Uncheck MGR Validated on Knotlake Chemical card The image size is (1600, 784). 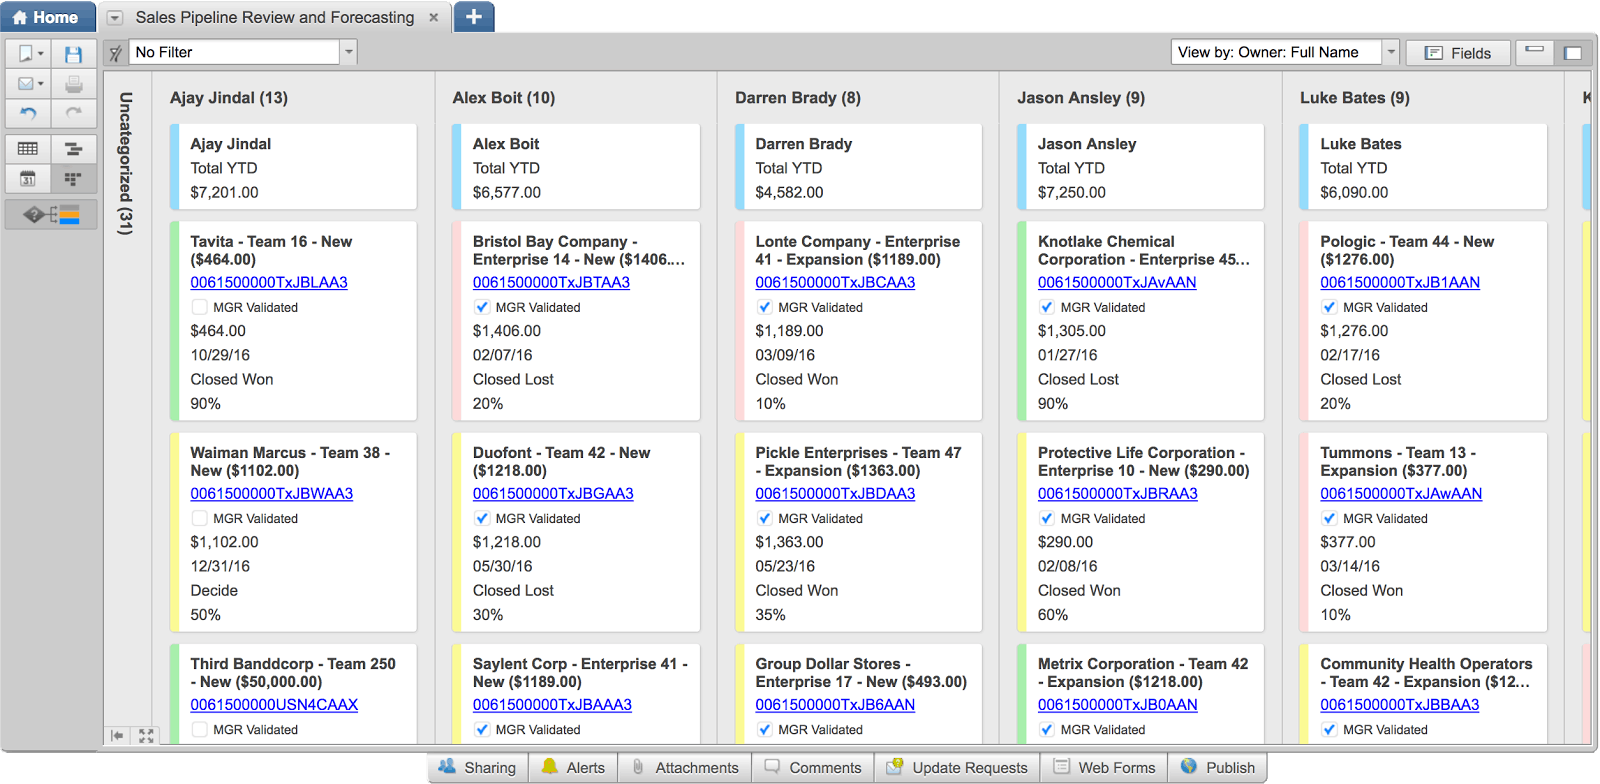[1047, 307]
